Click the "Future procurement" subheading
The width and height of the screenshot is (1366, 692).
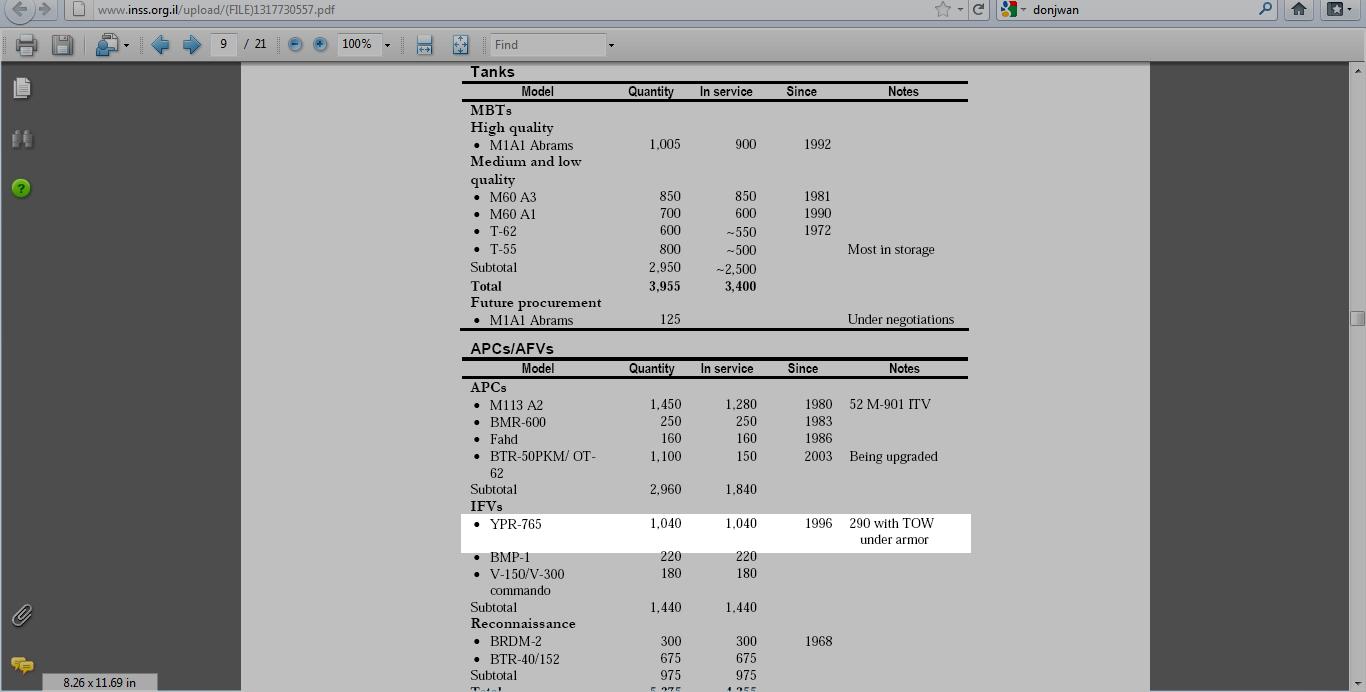536,303
